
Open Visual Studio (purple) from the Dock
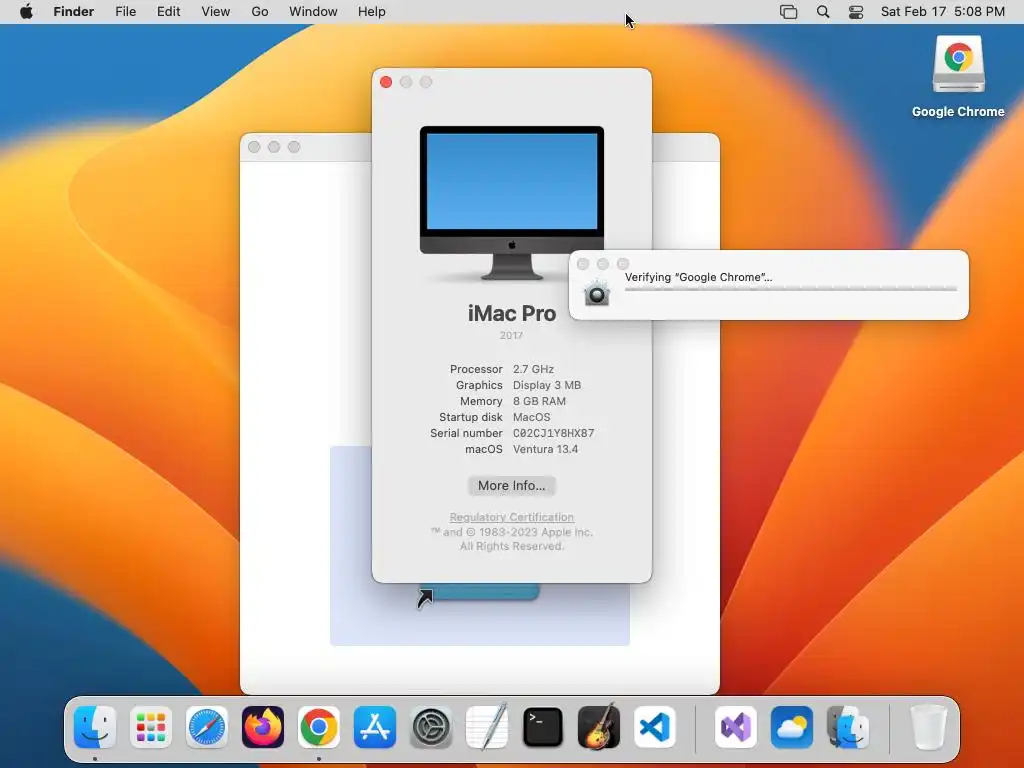click(x=736, y=727)
